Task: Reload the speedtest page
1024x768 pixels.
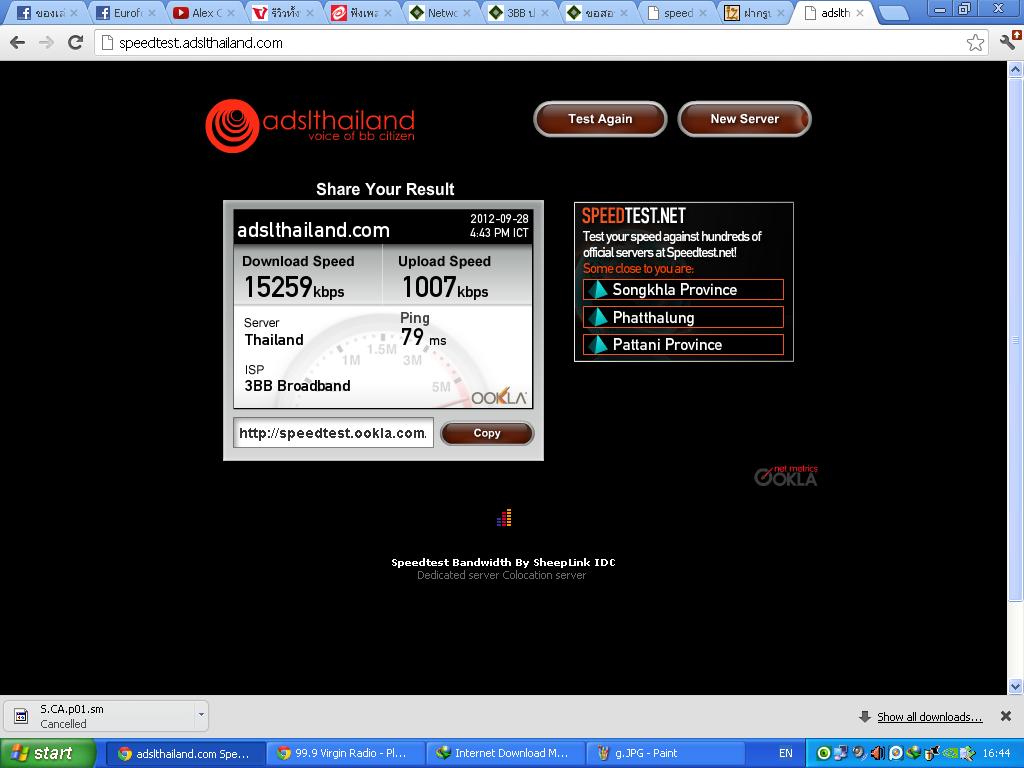Action: (75, 42)
